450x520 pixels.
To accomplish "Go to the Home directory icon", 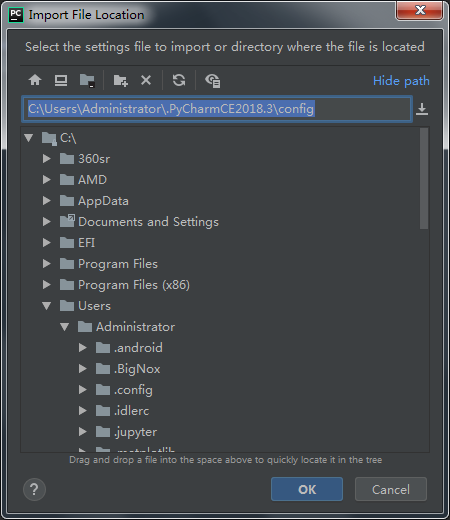I will (x=35, y=80).
